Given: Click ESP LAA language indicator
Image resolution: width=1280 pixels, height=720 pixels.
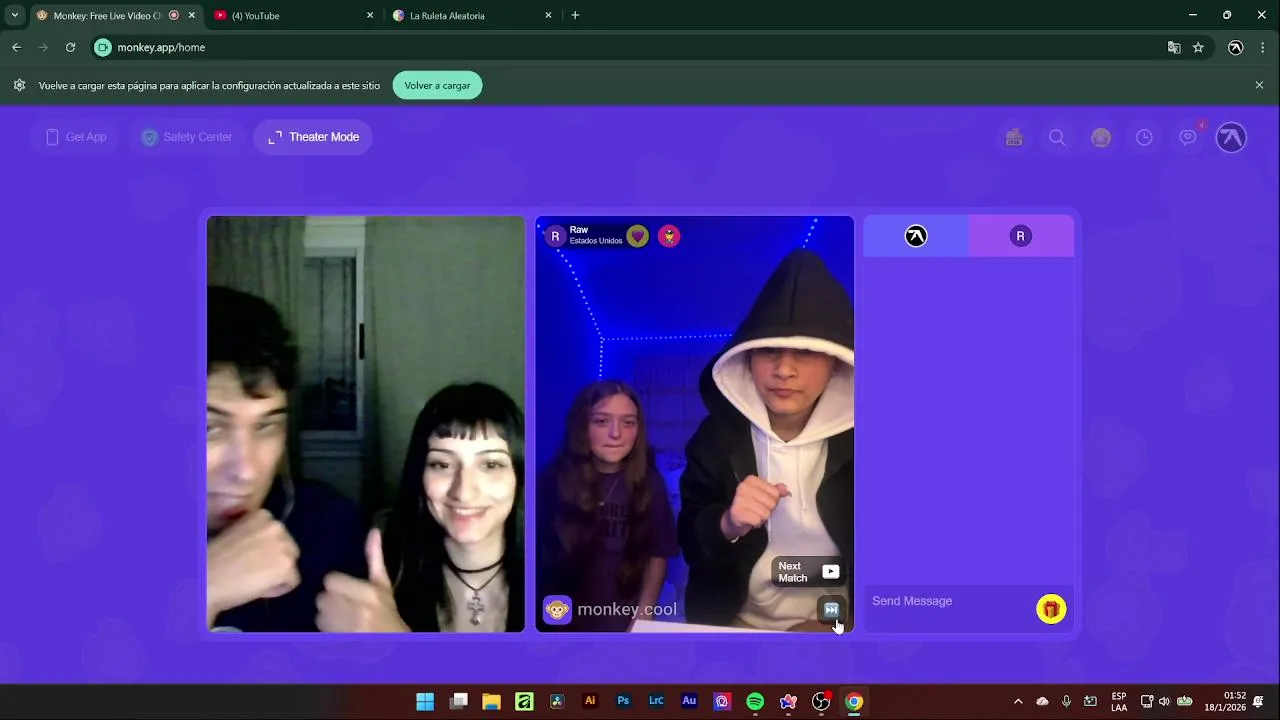Looking at the screenshot, I should (1119, 701).
